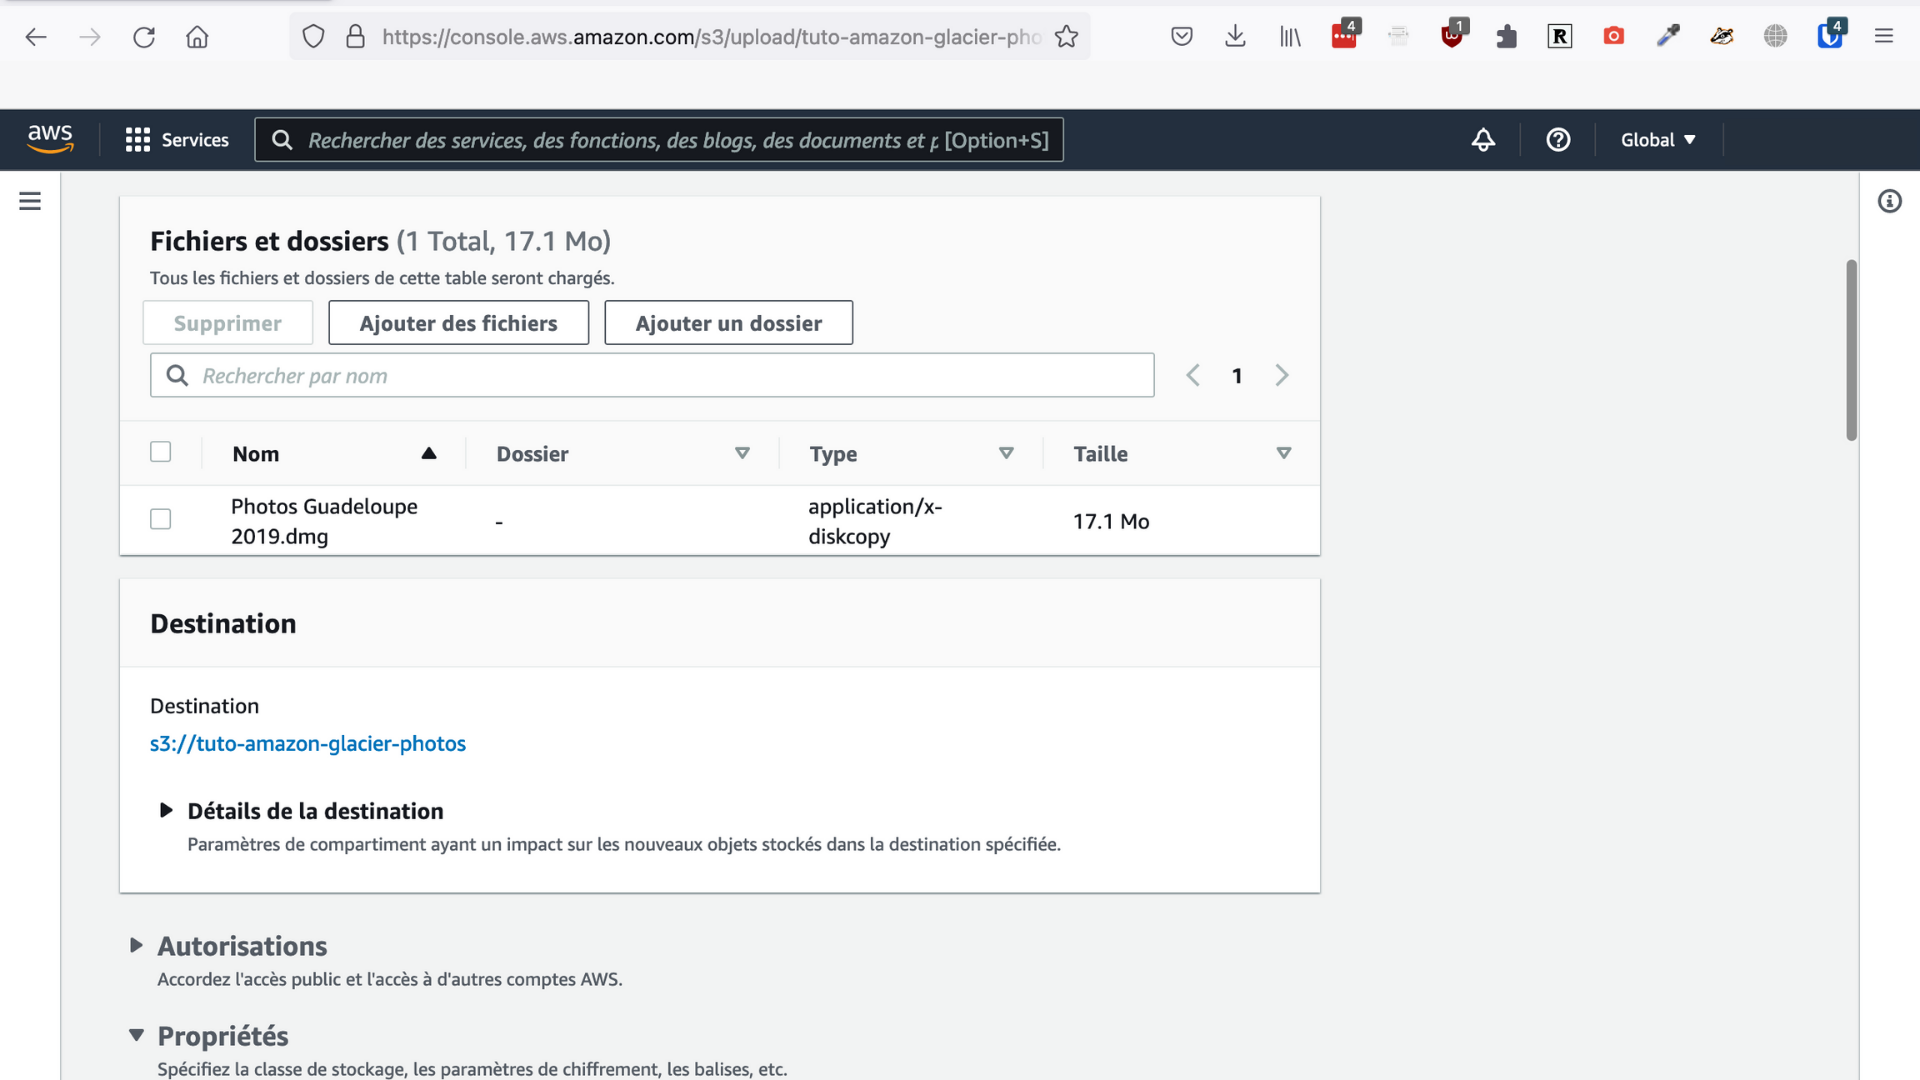Open the side navigation hamburger menu

30,201
